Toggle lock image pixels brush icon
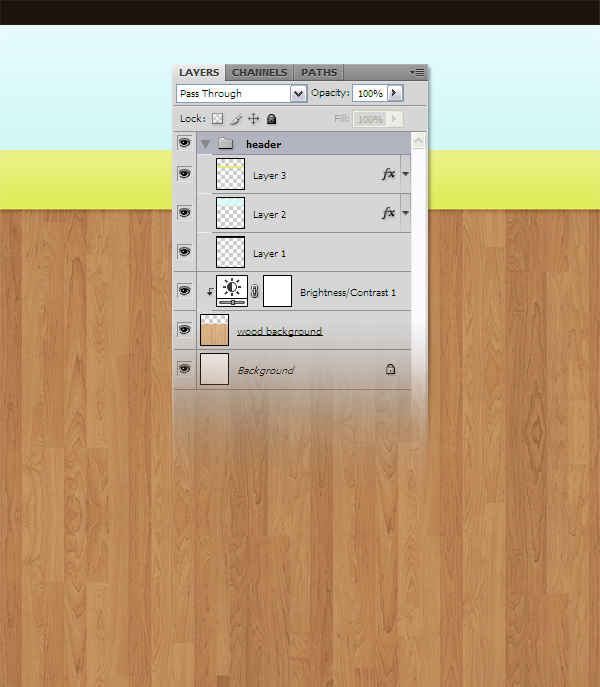Viewport: 600px width, 687px height. (x=236, y=119)
